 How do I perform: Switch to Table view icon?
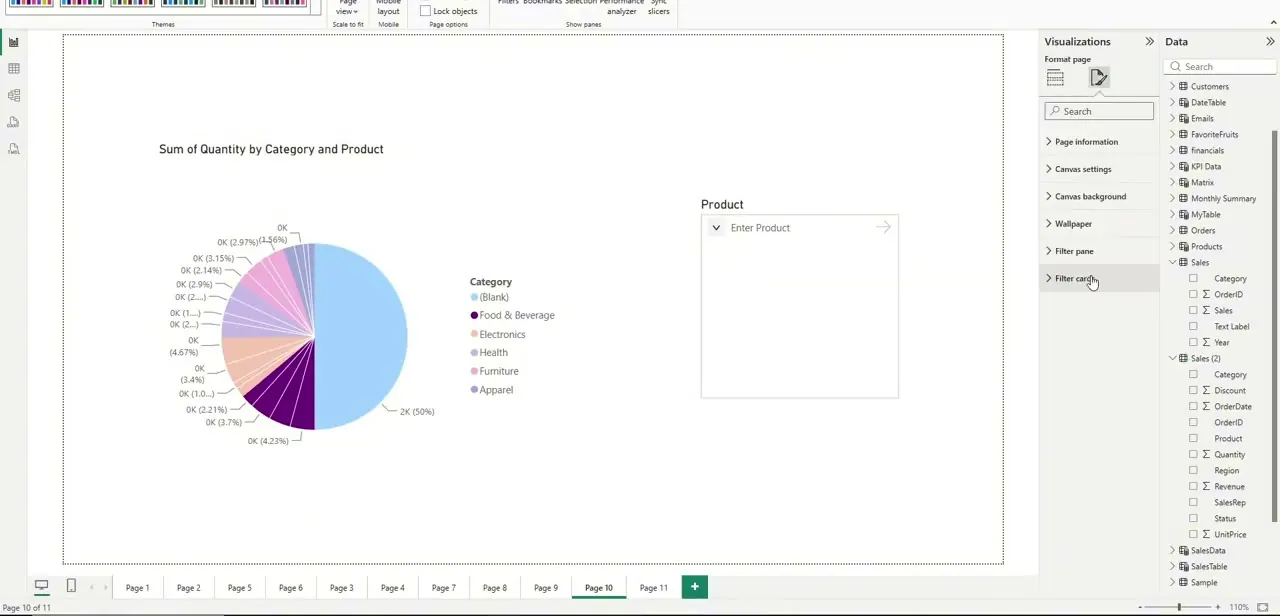click(14, 69)
